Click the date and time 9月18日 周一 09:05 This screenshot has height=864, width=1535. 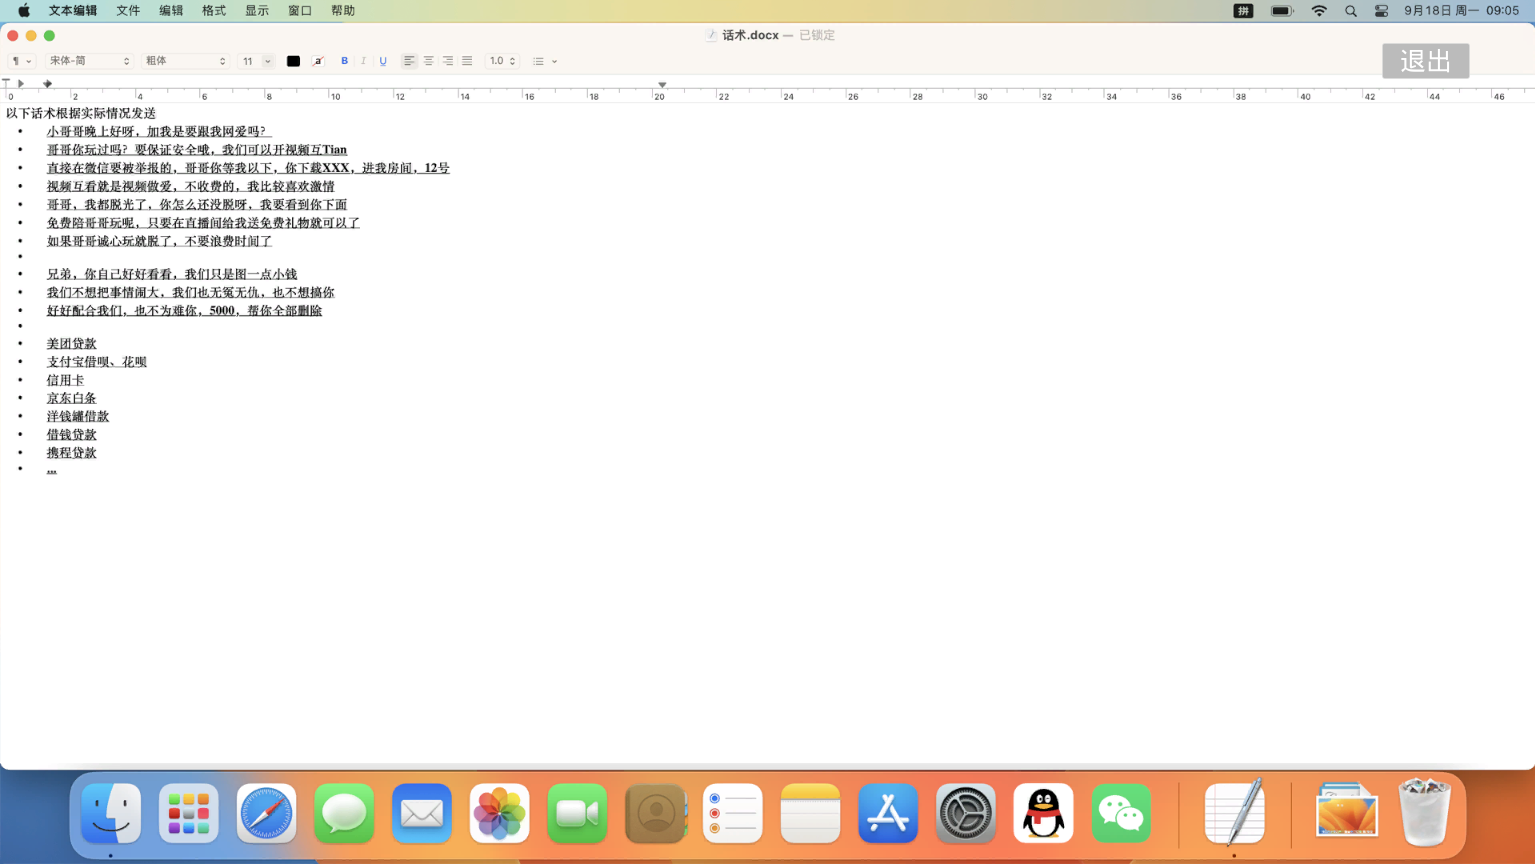tap(1461, 11)
